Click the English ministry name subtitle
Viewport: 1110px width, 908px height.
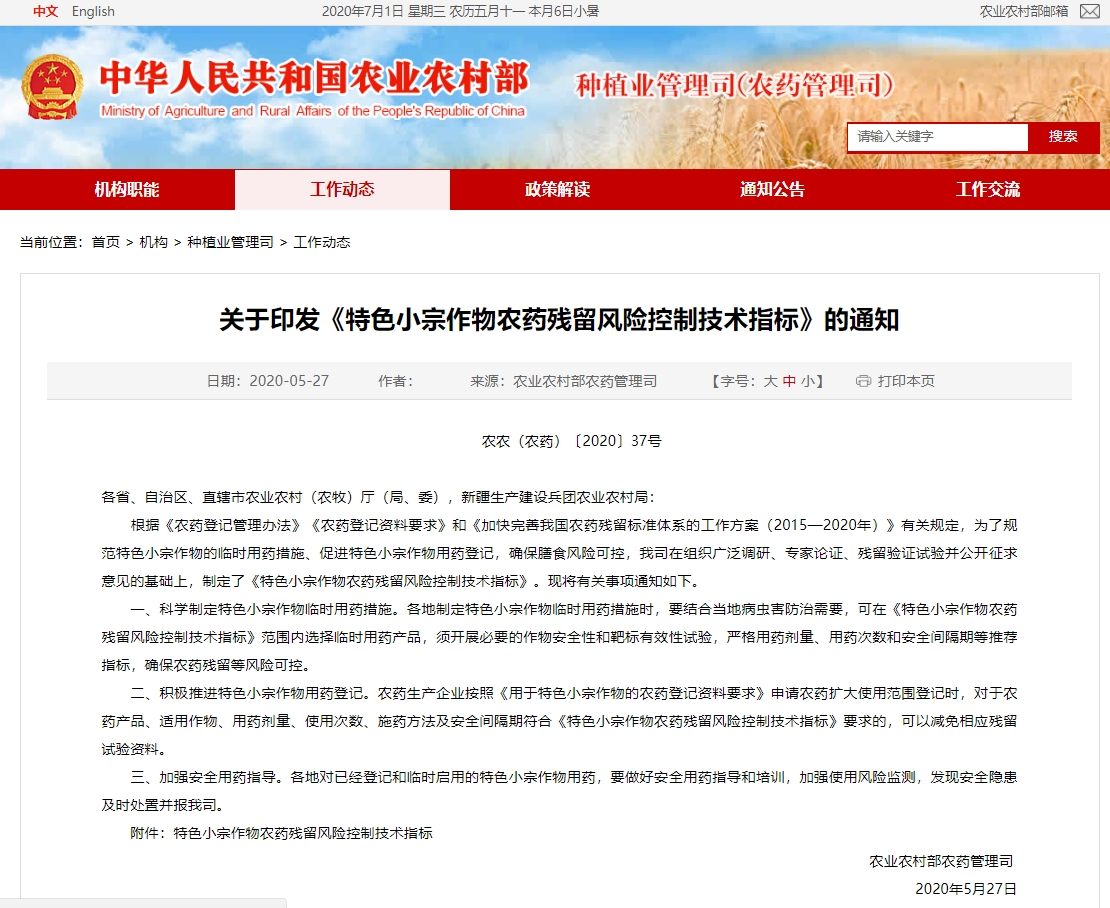pos(313,111)
